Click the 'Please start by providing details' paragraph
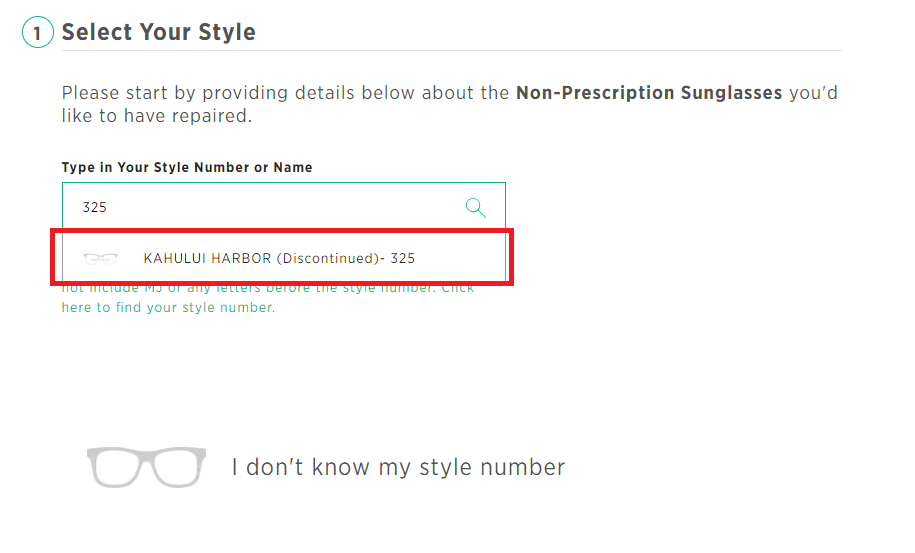The image size is (915, 553). pyautogui.click(x=450, y=104)
